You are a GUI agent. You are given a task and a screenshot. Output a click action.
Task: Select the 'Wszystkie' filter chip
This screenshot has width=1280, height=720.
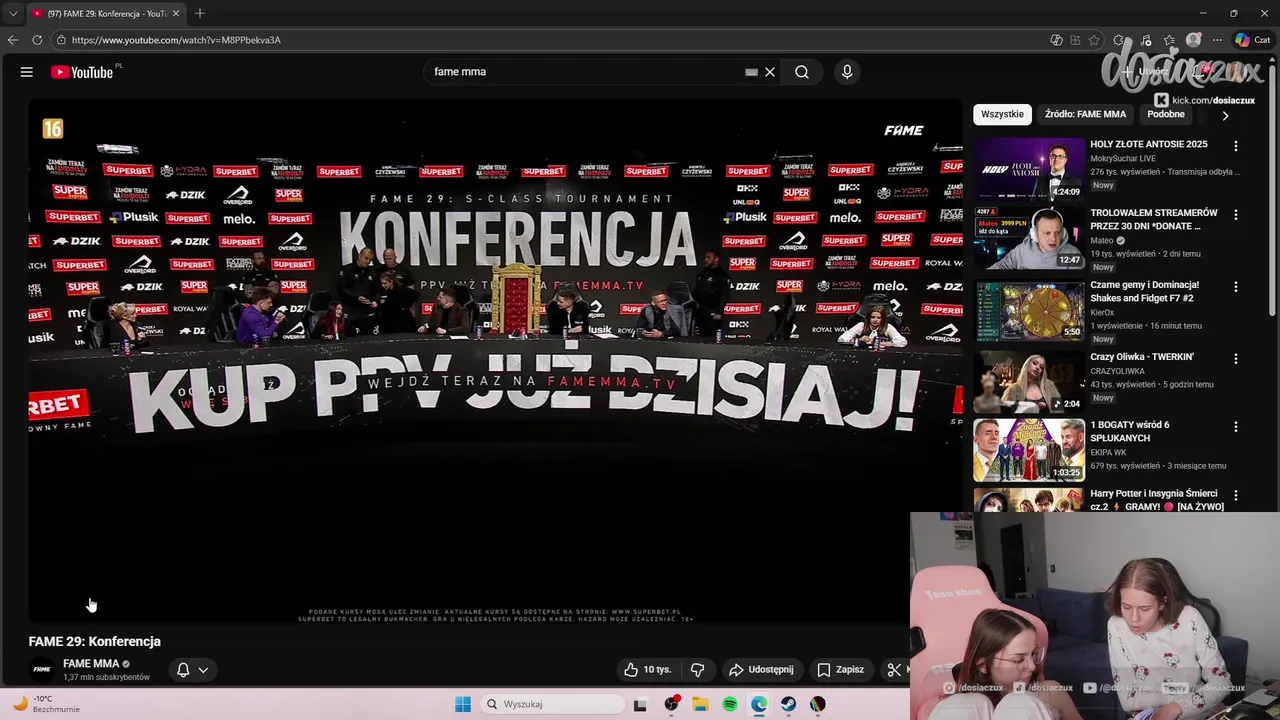[1002, 114]
